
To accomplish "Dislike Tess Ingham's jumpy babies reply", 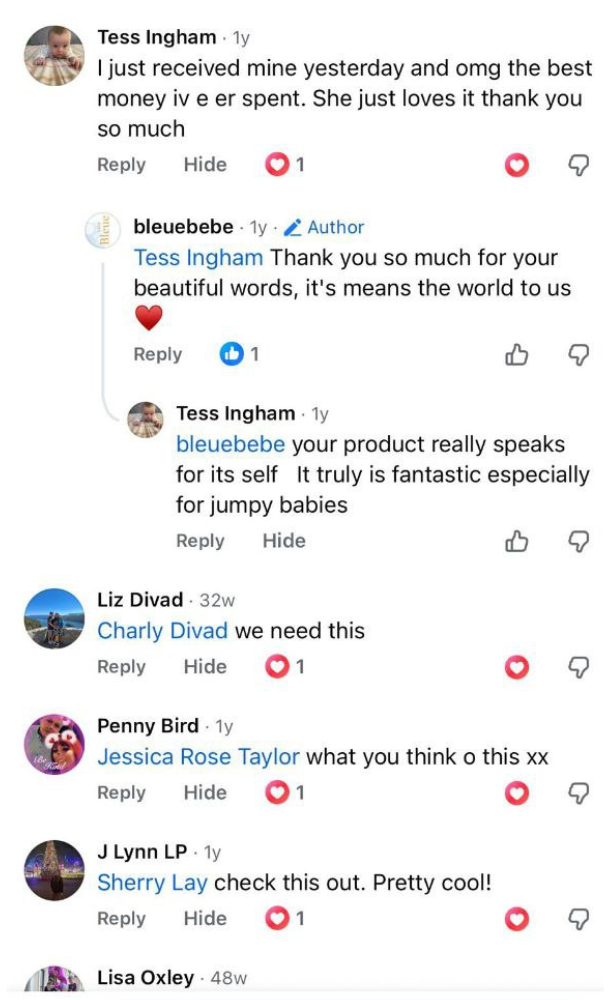I will click(579, 541).
